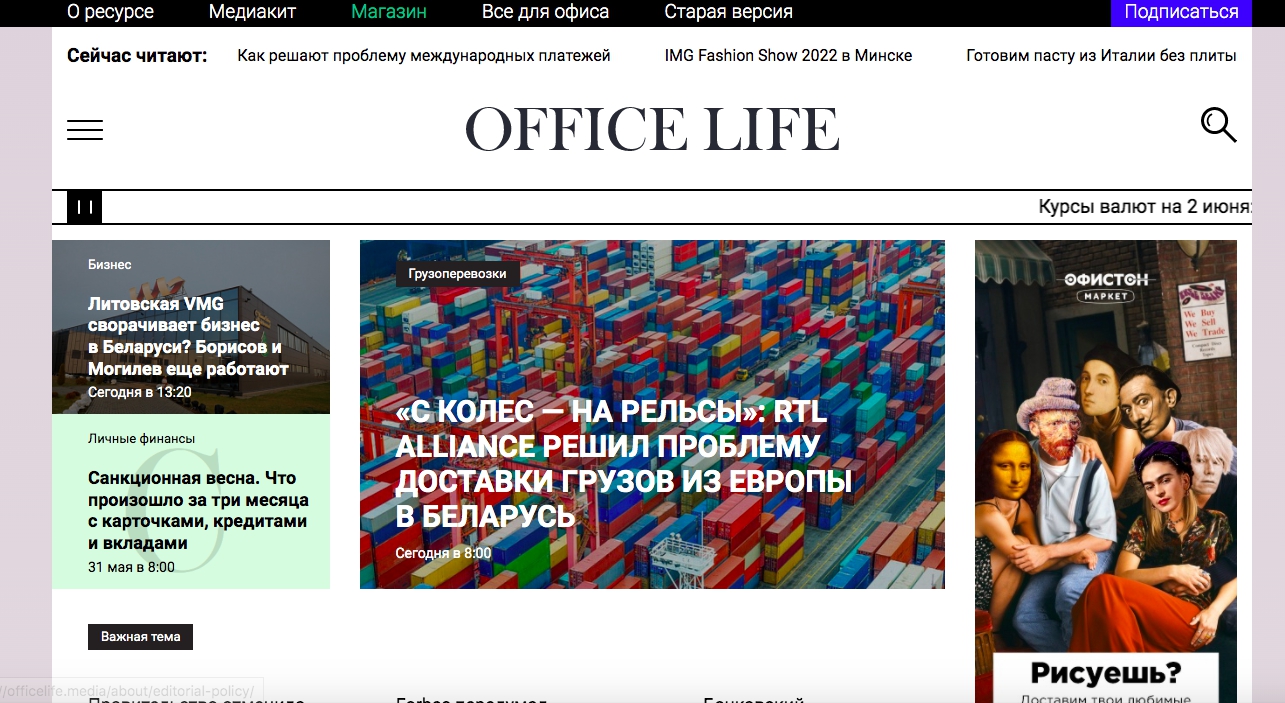Open the hamburger menu icon

(85, 130)
